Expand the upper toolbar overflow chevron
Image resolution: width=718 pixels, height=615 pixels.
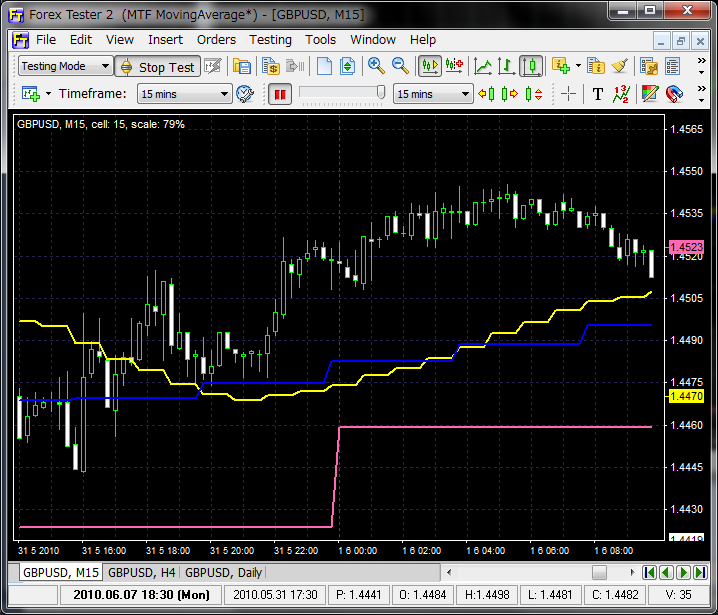[701, 66]
